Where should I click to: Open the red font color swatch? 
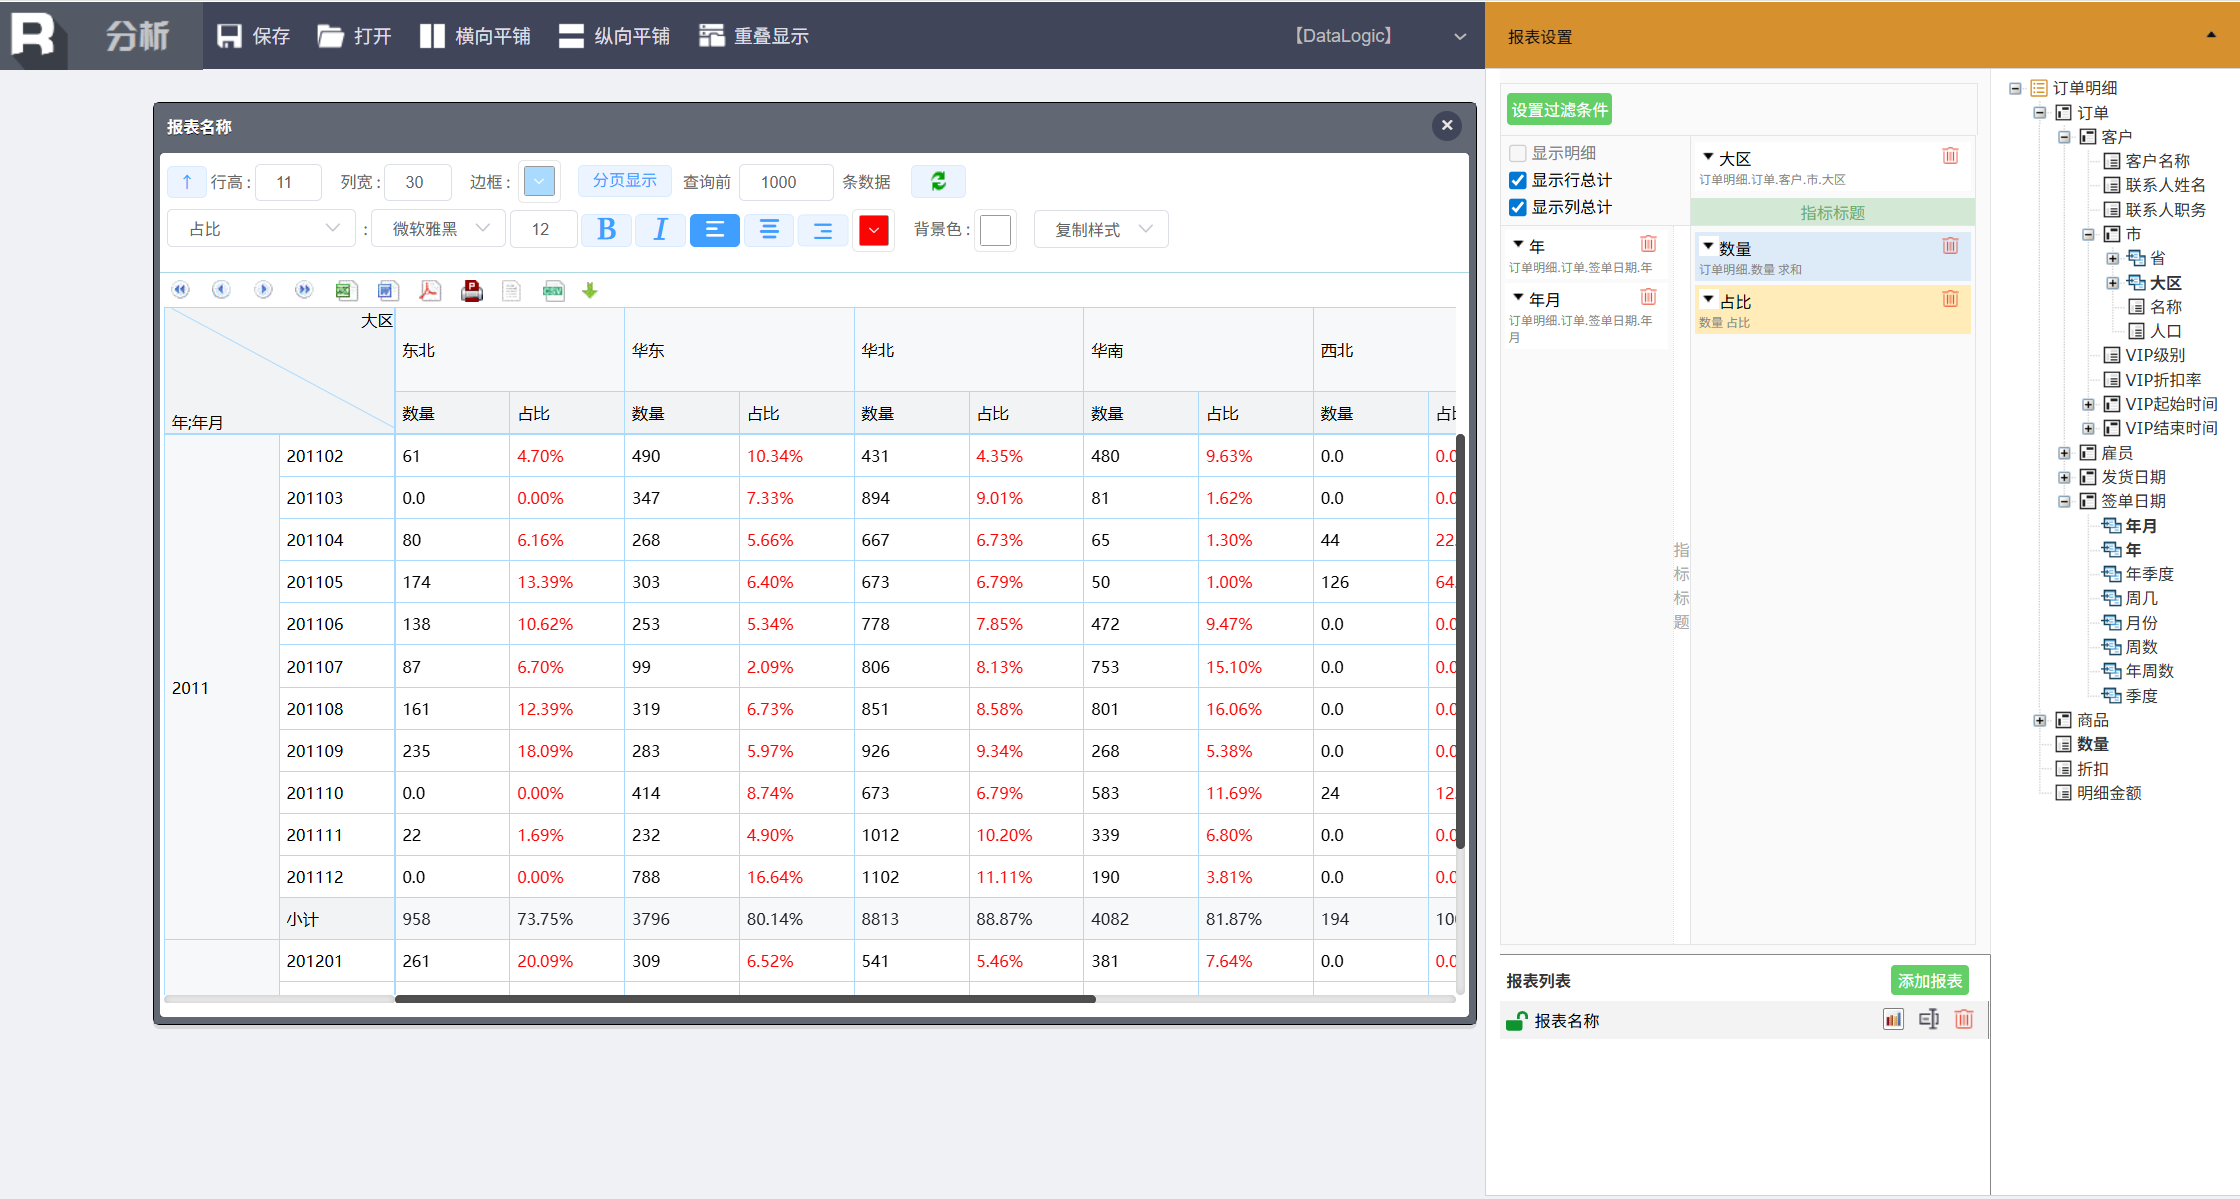click(x=873, y=230)
